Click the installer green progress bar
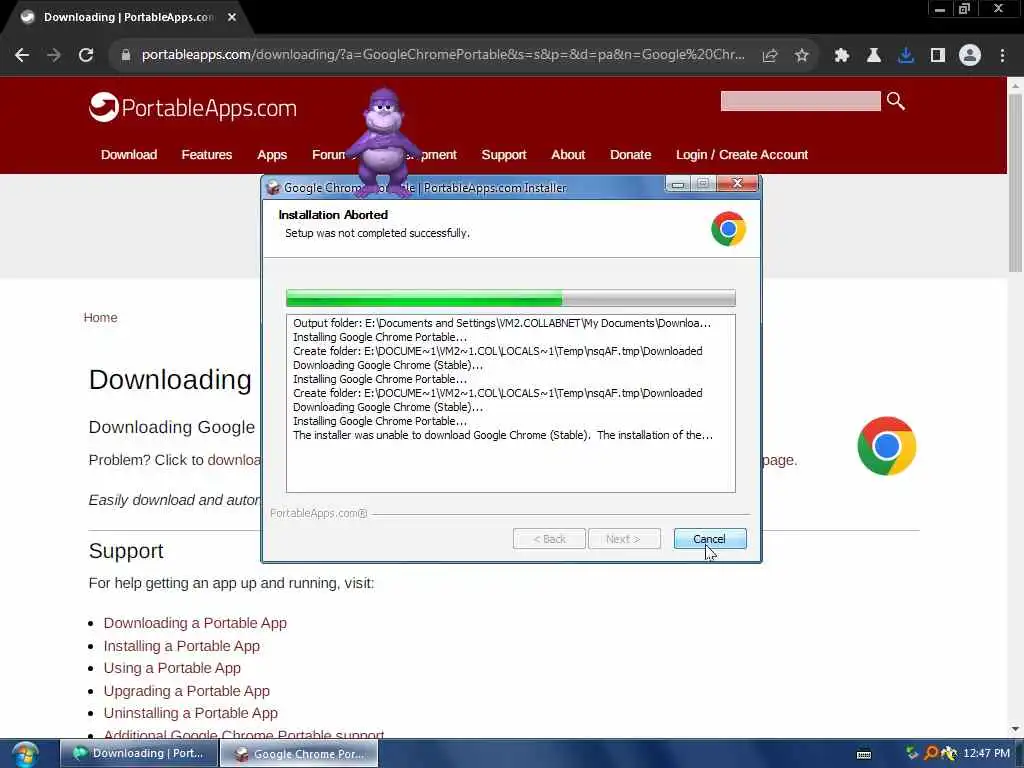Image resolution: width=1024 pixels, height=768 pixels. (x=511, y=298)
